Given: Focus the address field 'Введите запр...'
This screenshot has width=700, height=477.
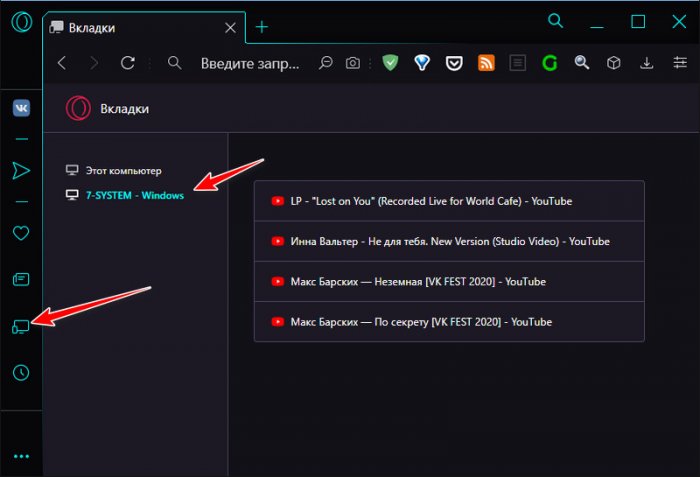Looking at the screenshot, I should pyautogui.click(x=250, y=63).
